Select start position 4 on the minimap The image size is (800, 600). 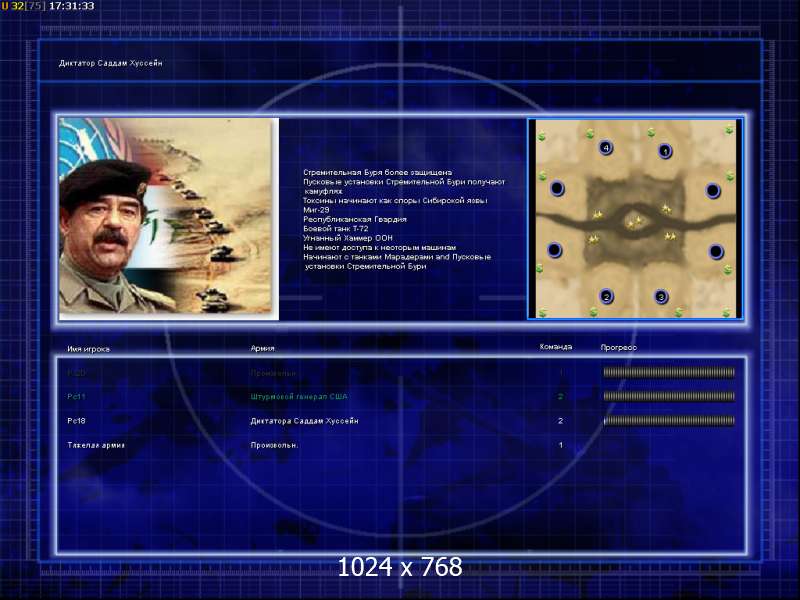coord(606,147)
